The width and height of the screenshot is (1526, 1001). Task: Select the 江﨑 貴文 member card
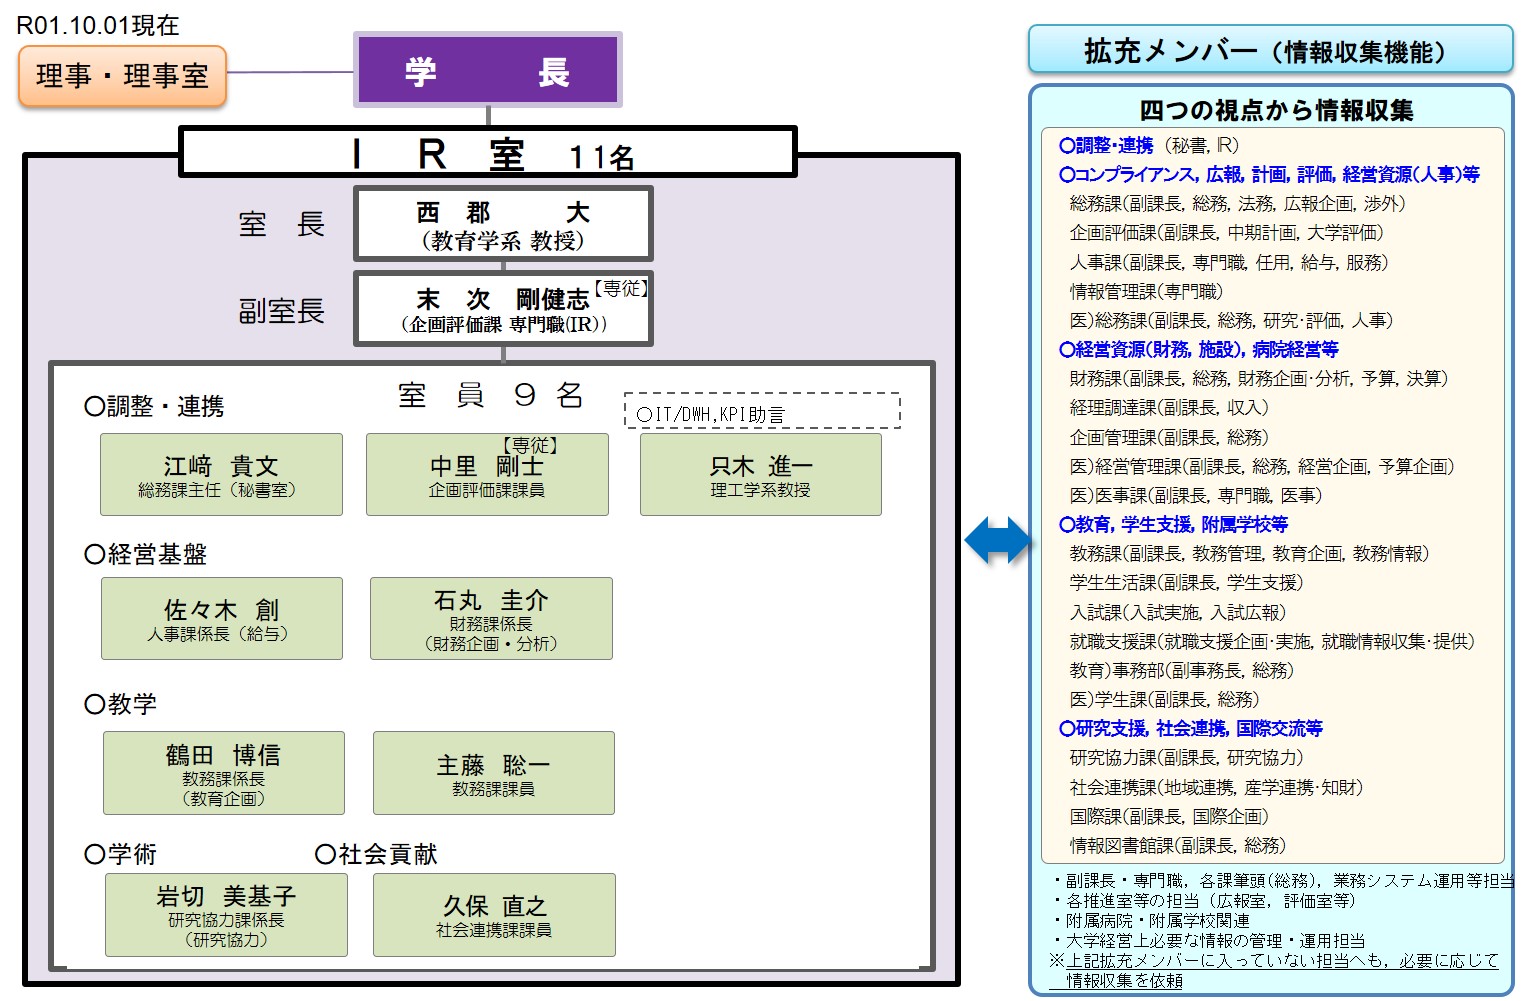coord(221,475)
